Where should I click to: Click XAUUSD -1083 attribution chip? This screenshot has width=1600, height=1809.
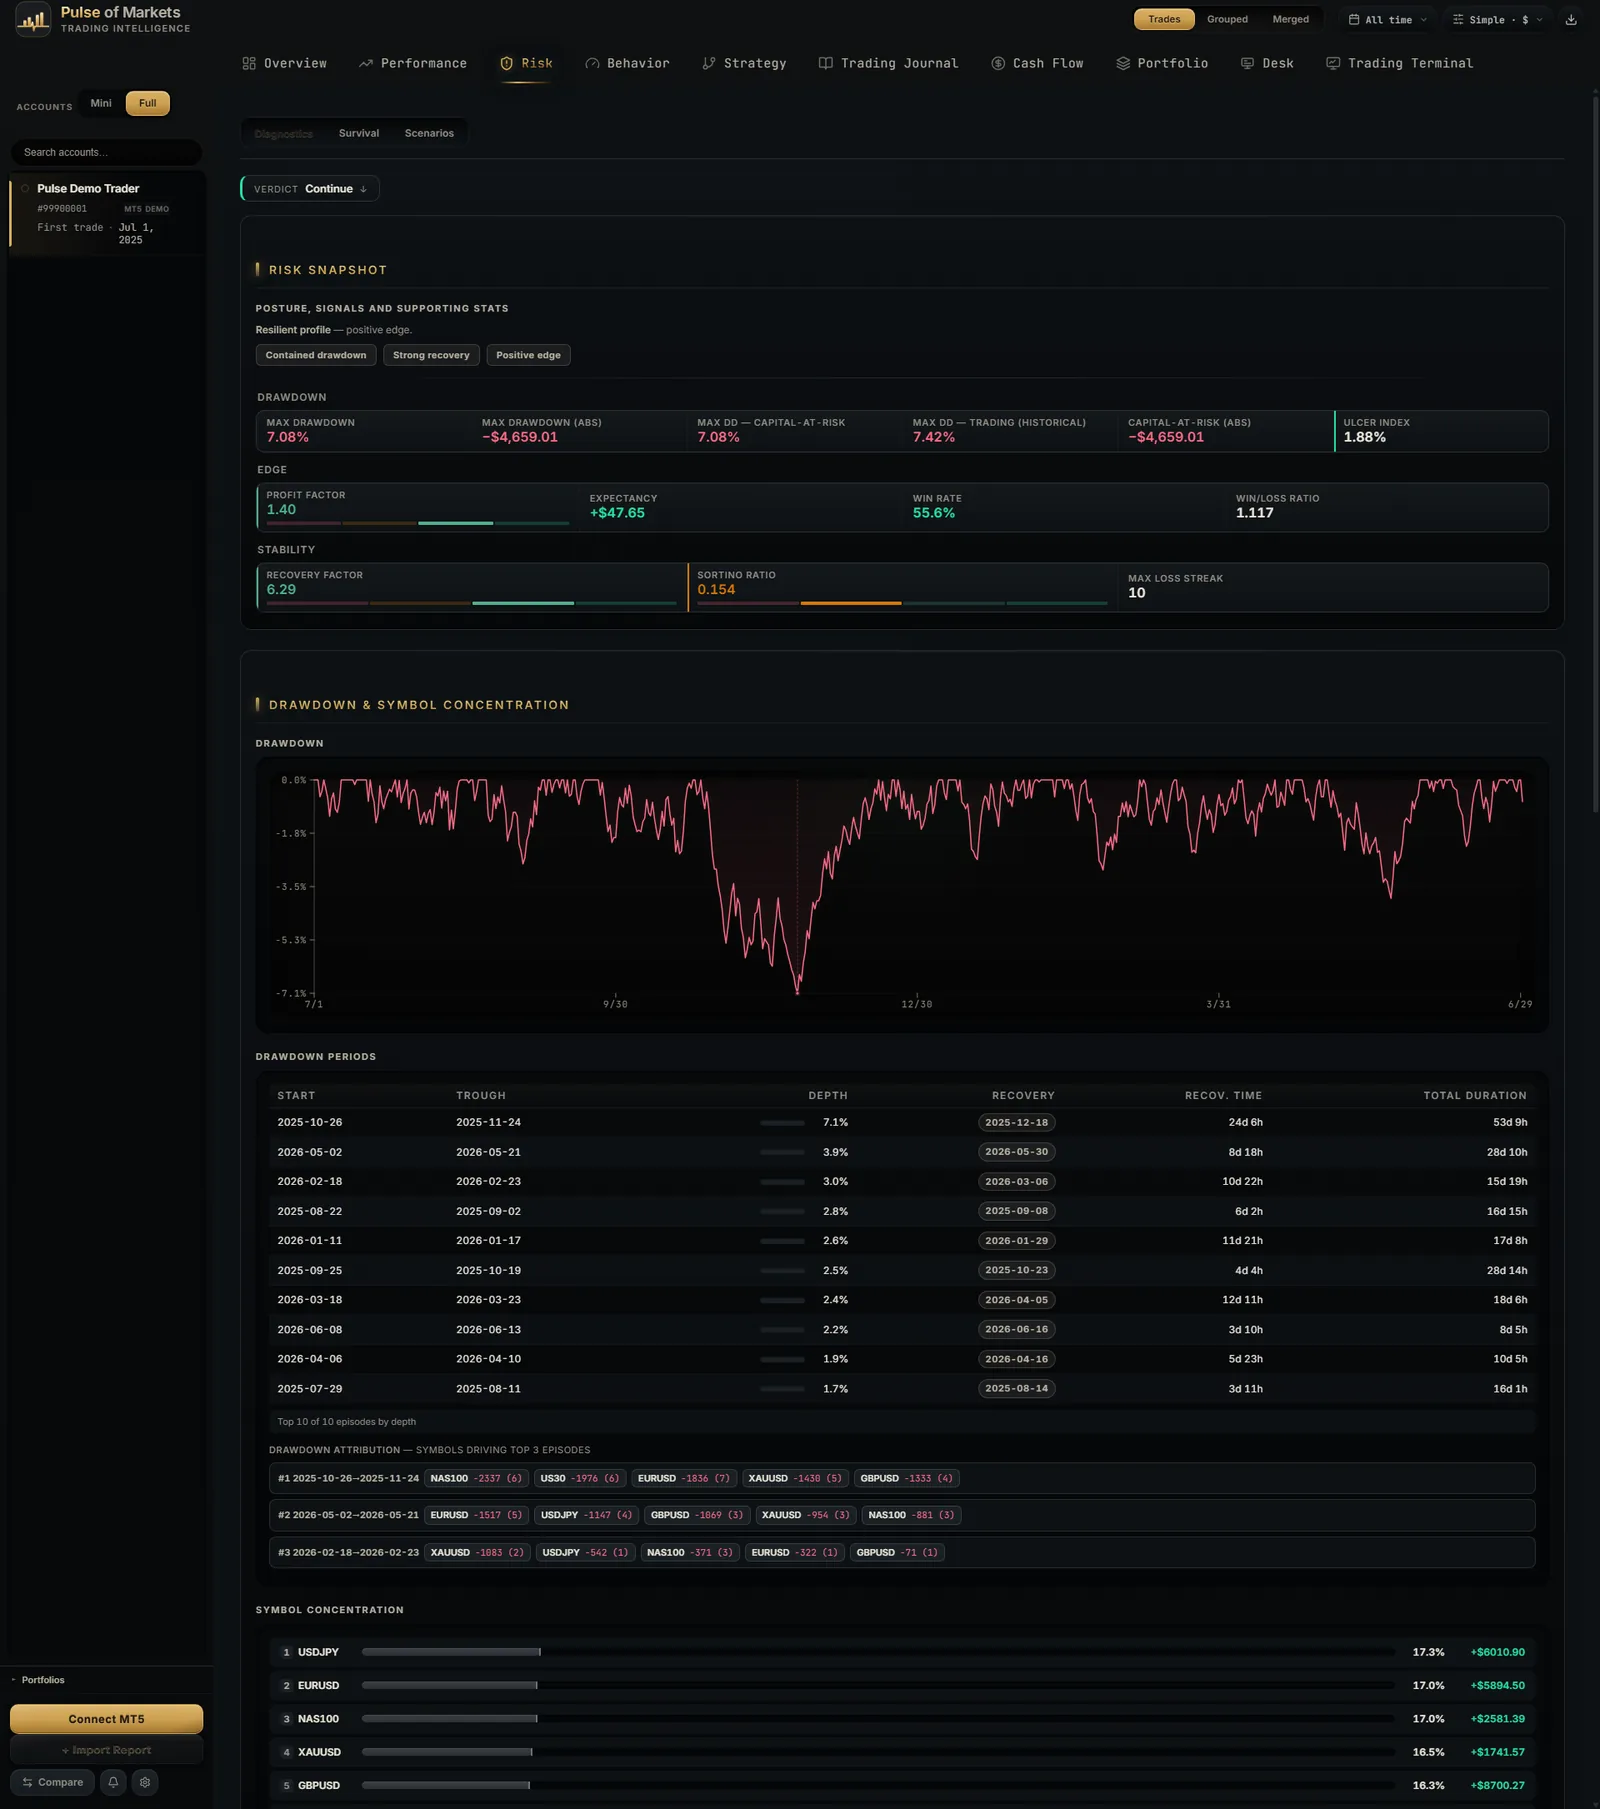pyautogui.click(x=477, y=1552)
